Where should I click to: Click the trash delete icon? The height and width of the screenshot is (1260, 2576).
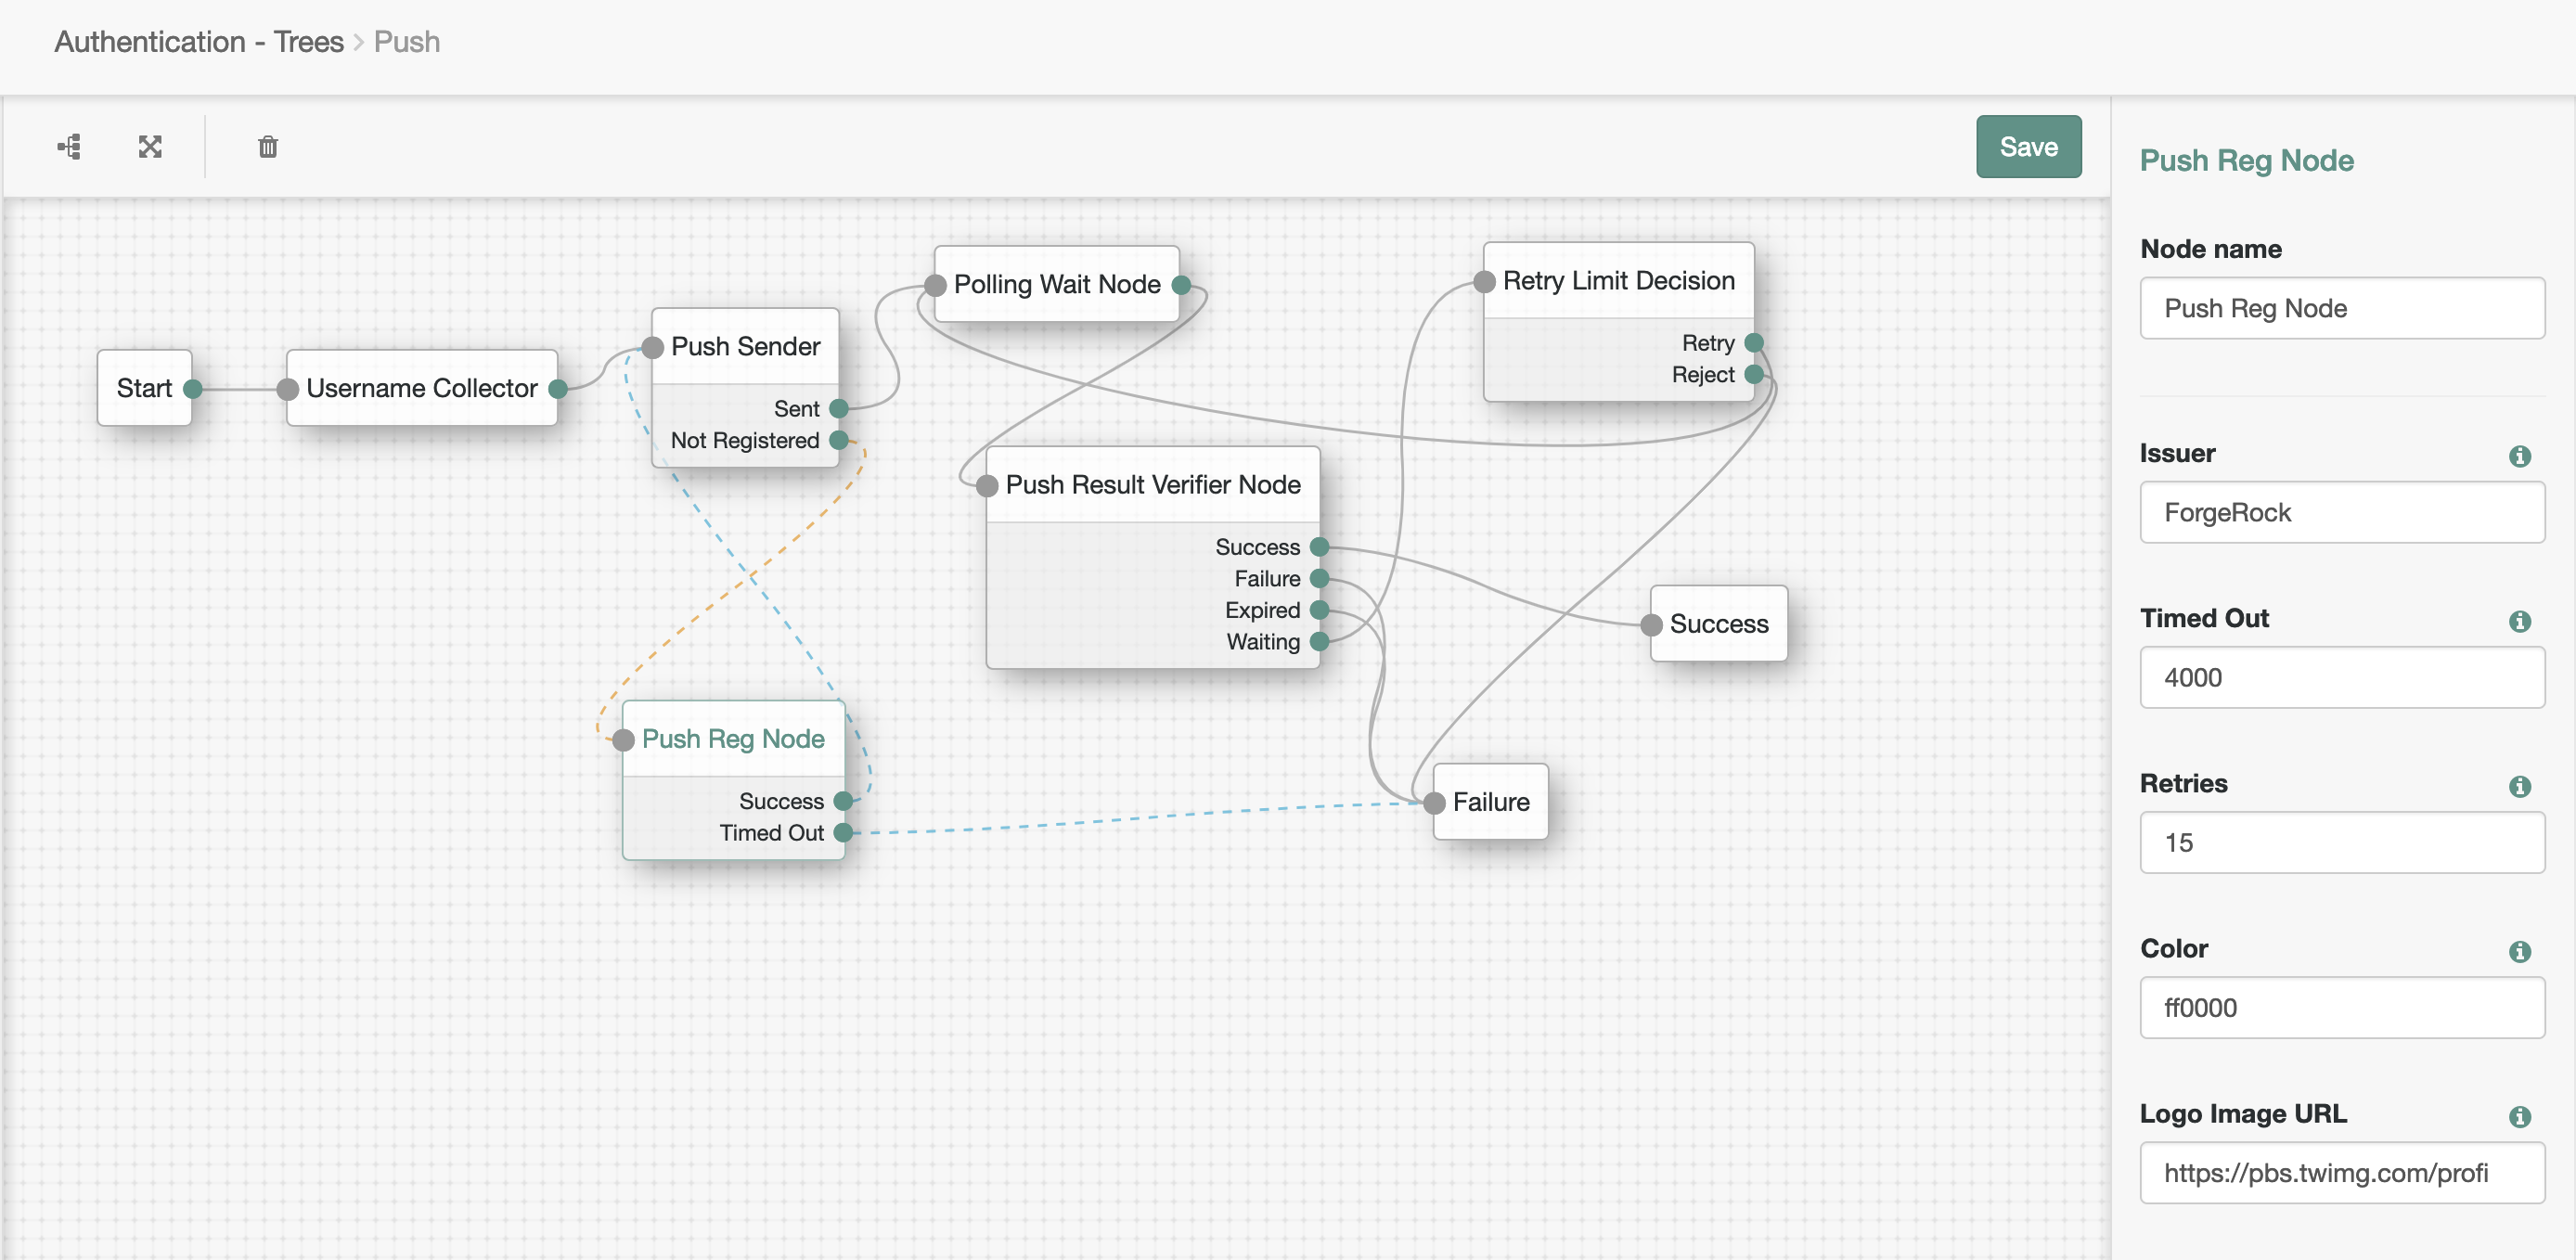pos(267,147)
